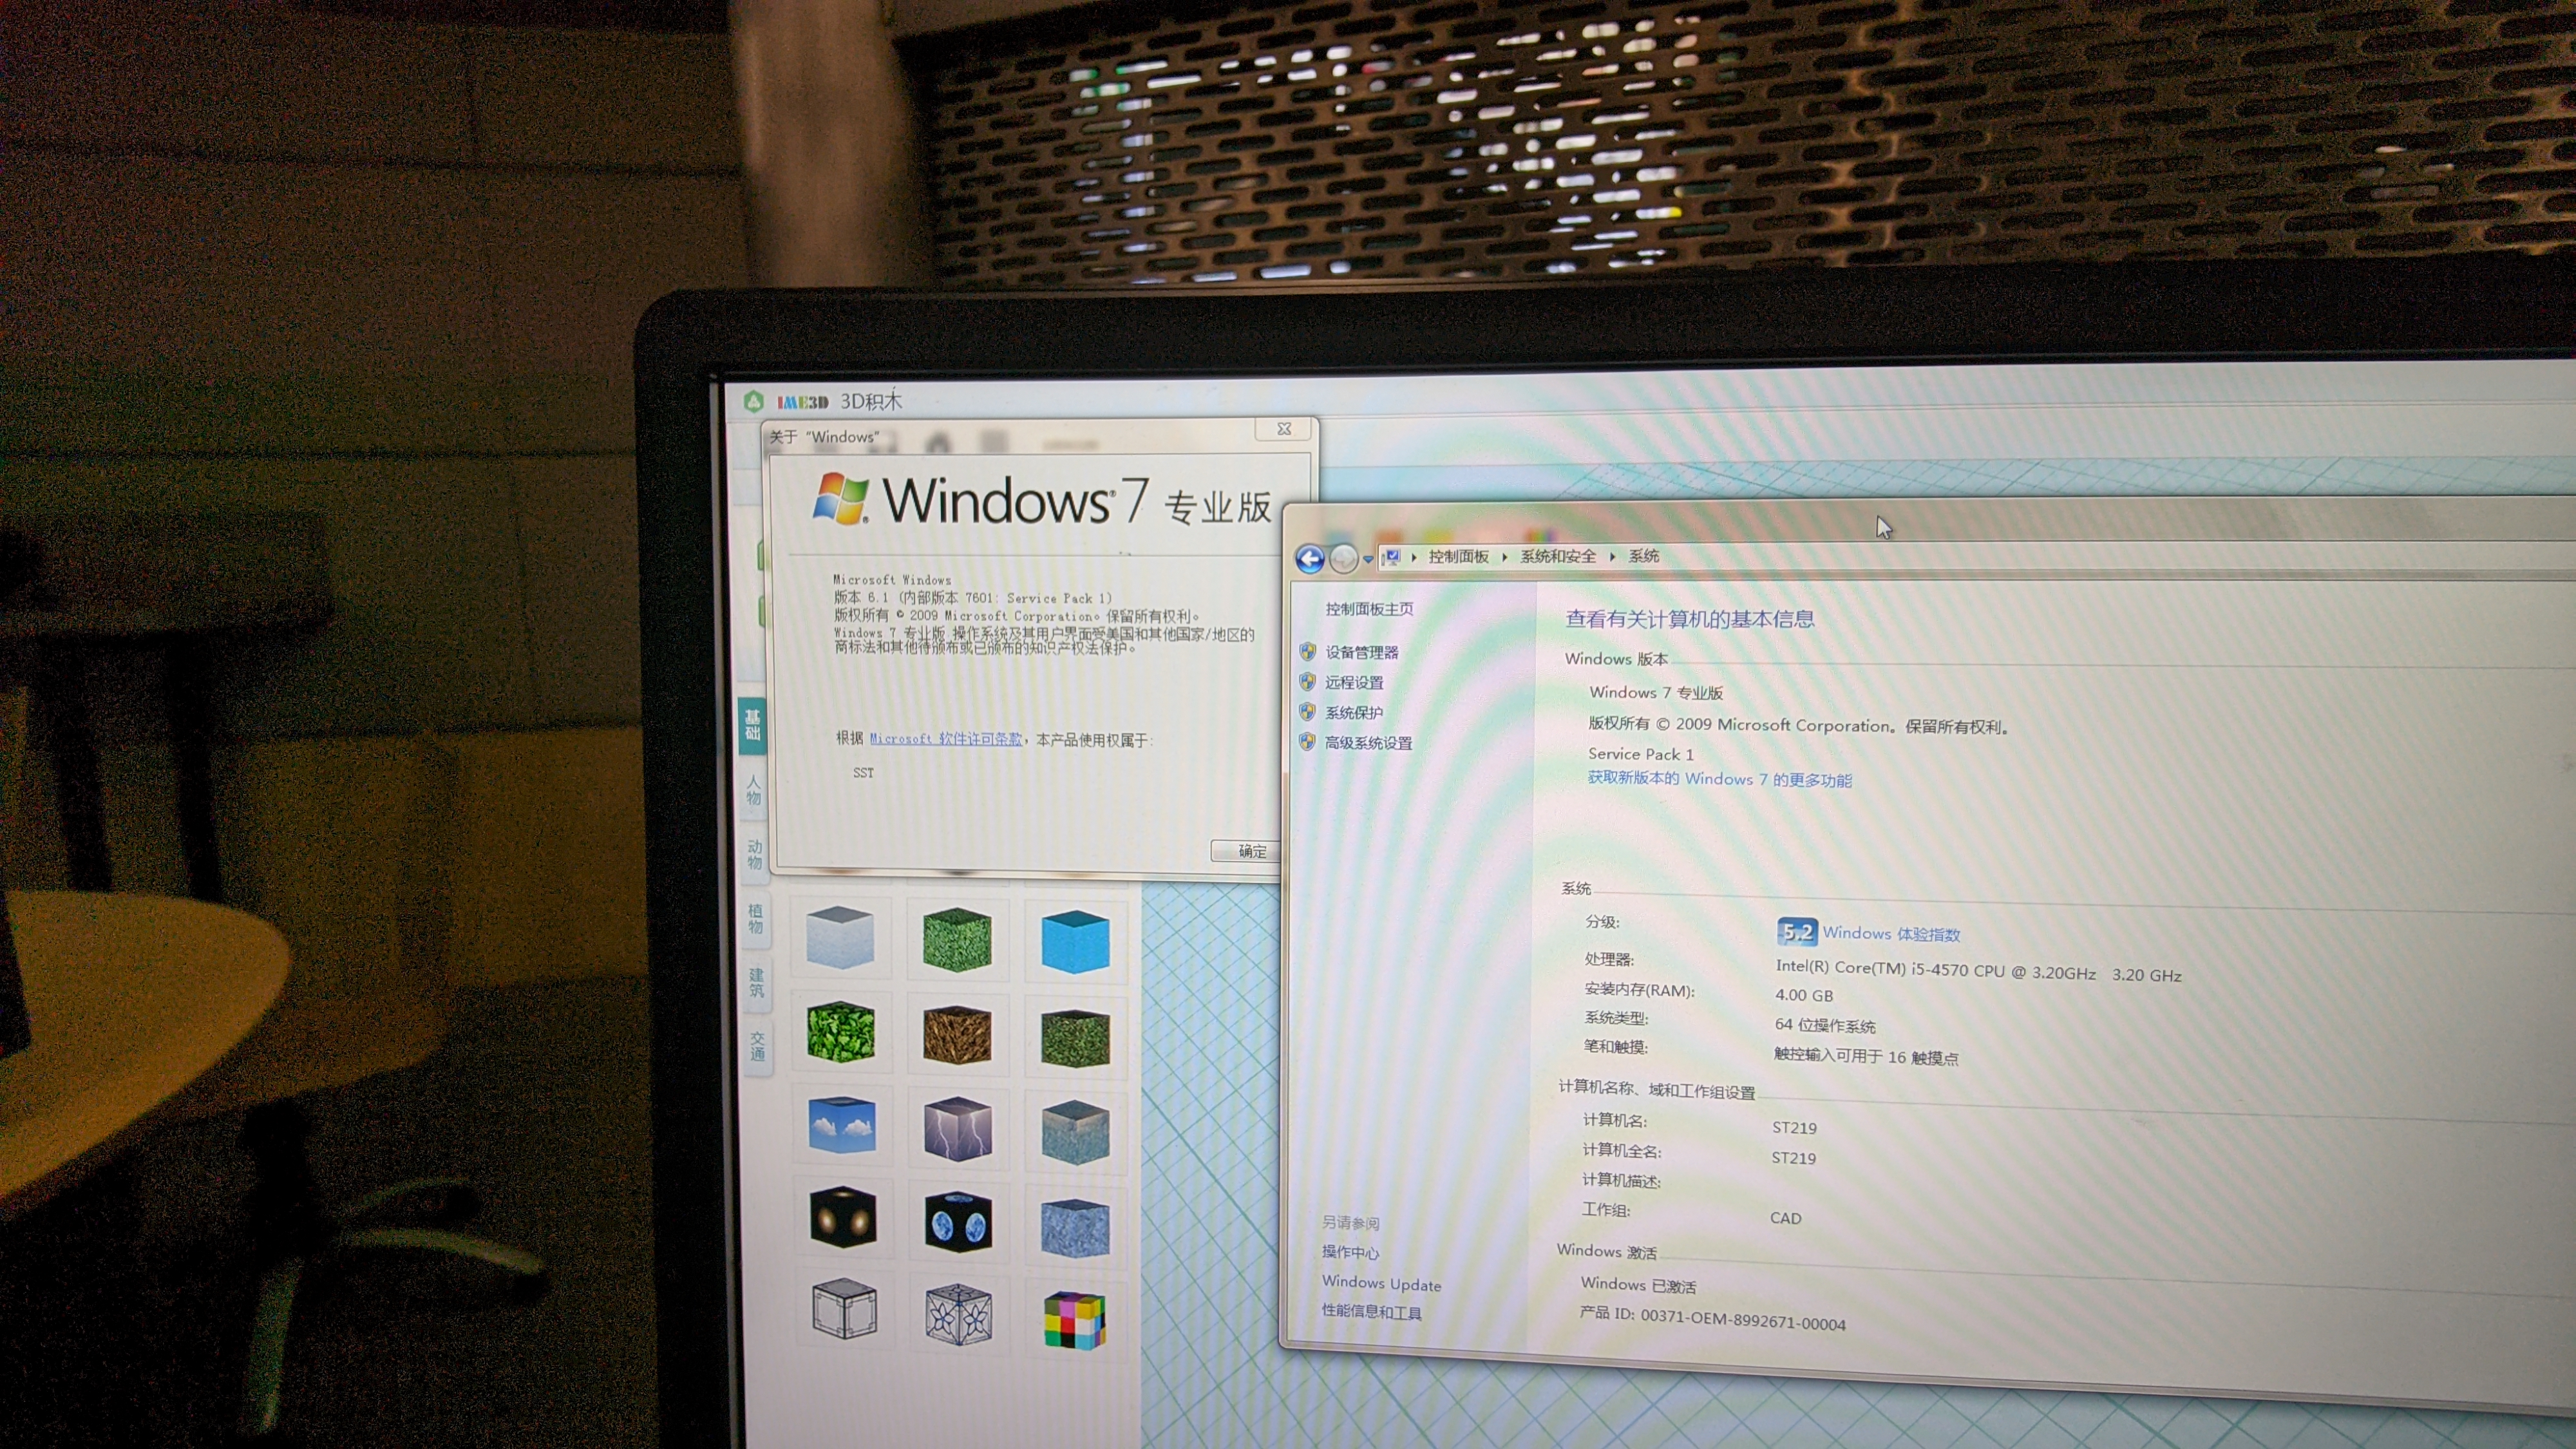Viewport: 2576px width, 1449px height.
Task: Open the 操作中心 link
Action: tap(1350, 1252)
